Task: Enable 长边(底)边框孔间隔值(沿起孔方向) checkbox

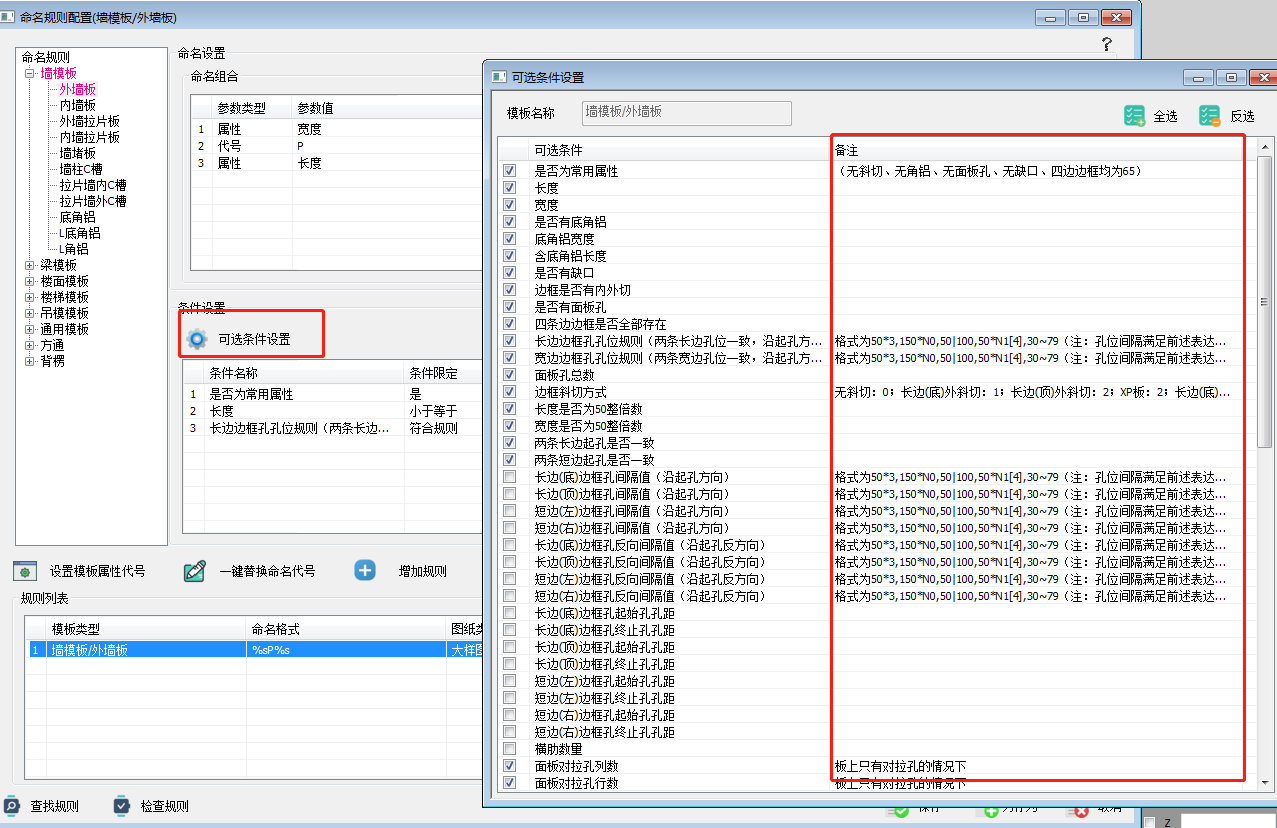Action: [510, 477]
